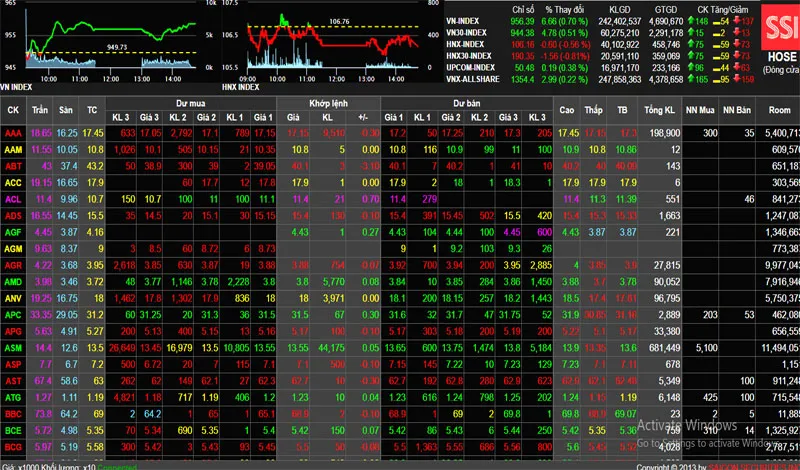
Task: Click the TC column header
Action: point(92,110)
